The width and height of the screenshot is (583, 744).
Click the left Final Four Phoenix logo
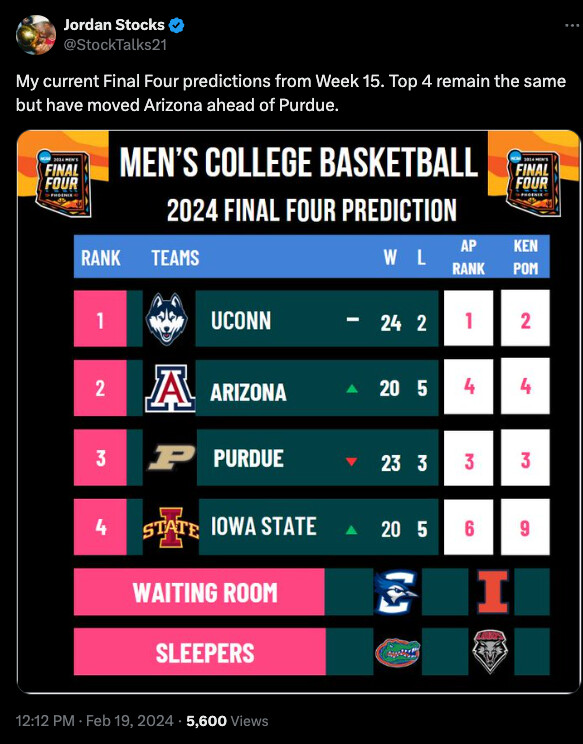click(x=64, y=183)
